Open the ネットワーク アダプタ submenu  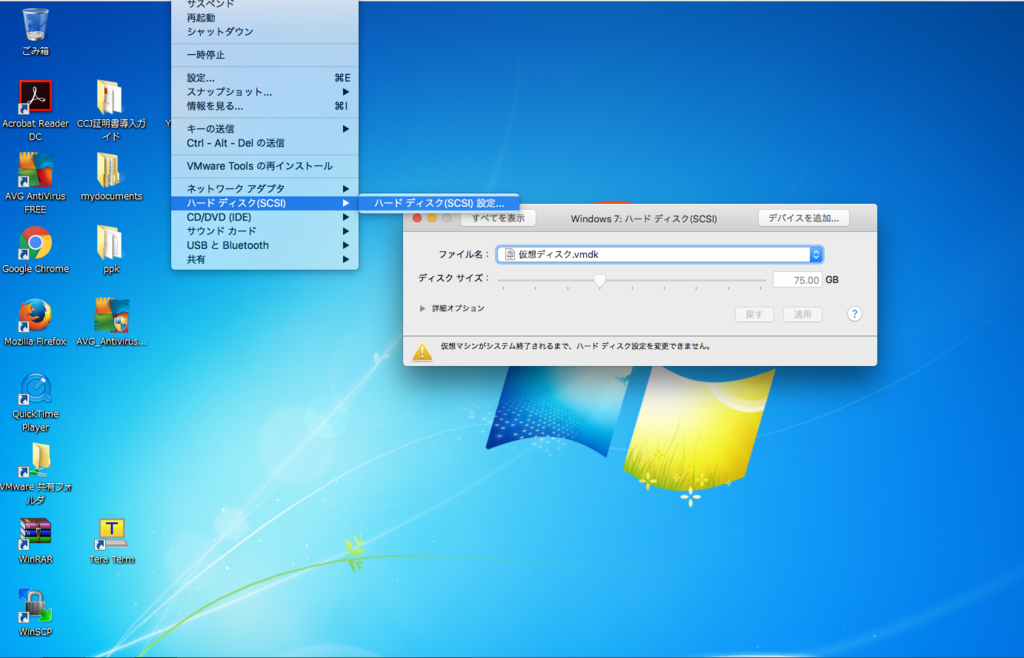point(264,189)
